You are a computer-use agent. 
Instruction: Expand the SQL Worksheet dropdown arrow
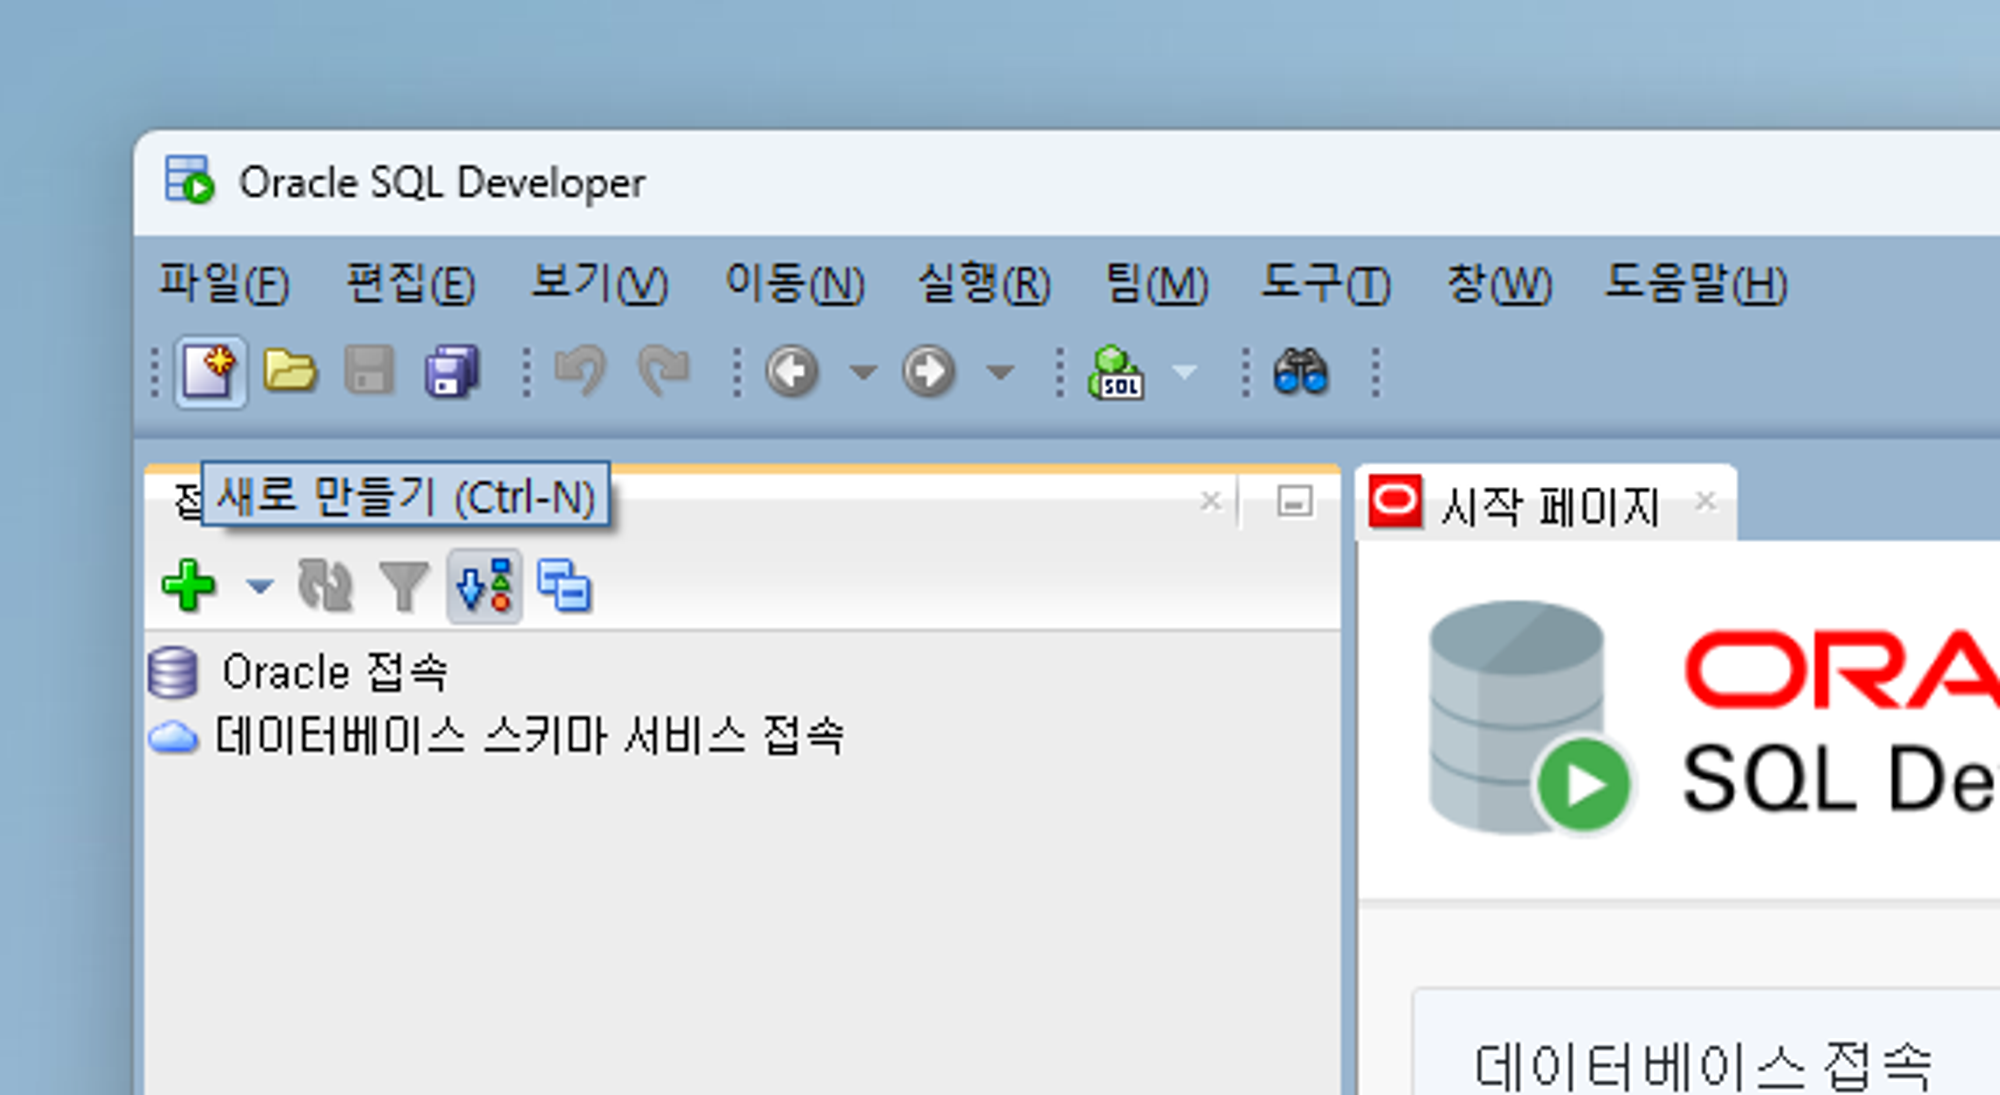point(1184,373)
